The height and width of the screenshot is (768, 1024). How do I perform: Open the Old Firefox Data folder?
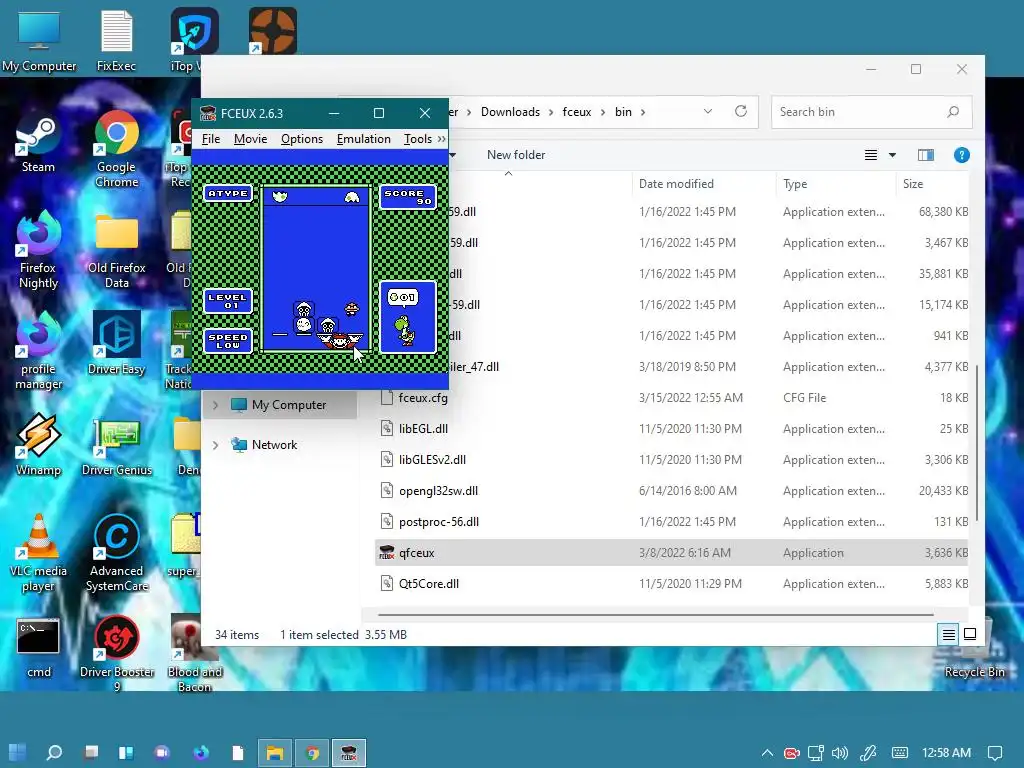point(116,251)
